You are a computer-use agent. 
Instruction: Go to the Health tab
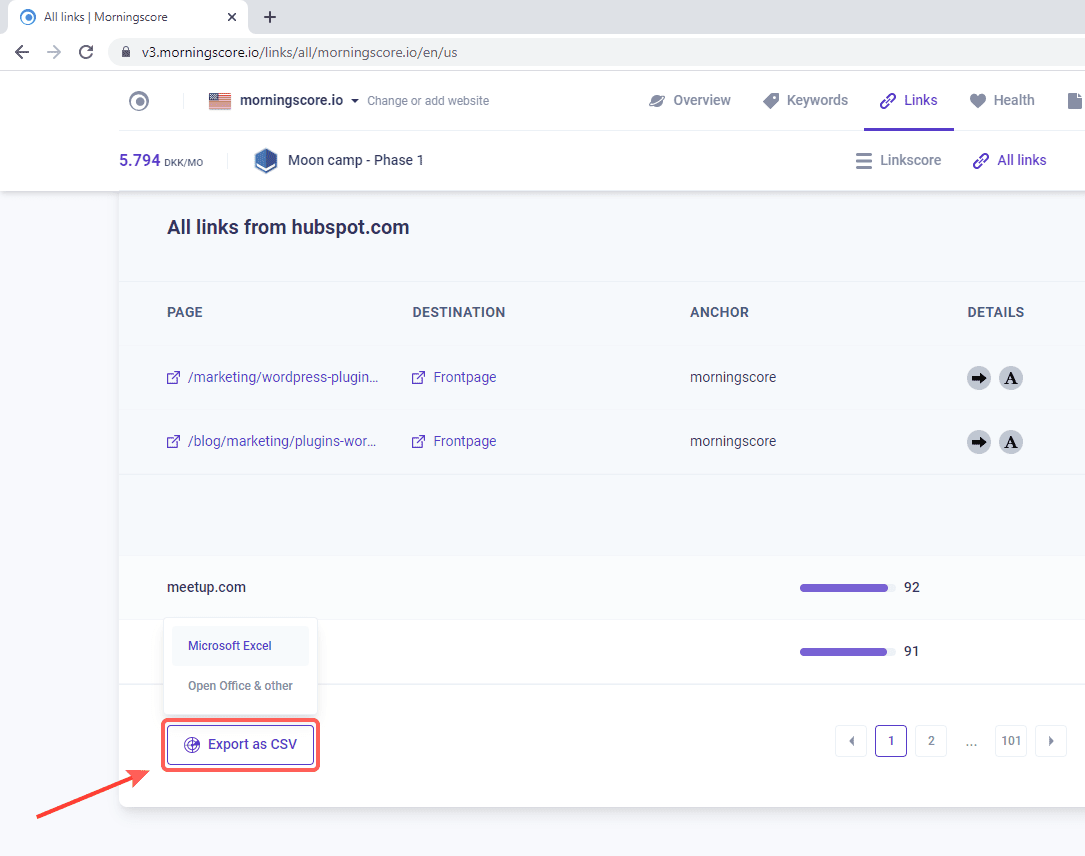pyautogui.click(x=1002, y=100)
